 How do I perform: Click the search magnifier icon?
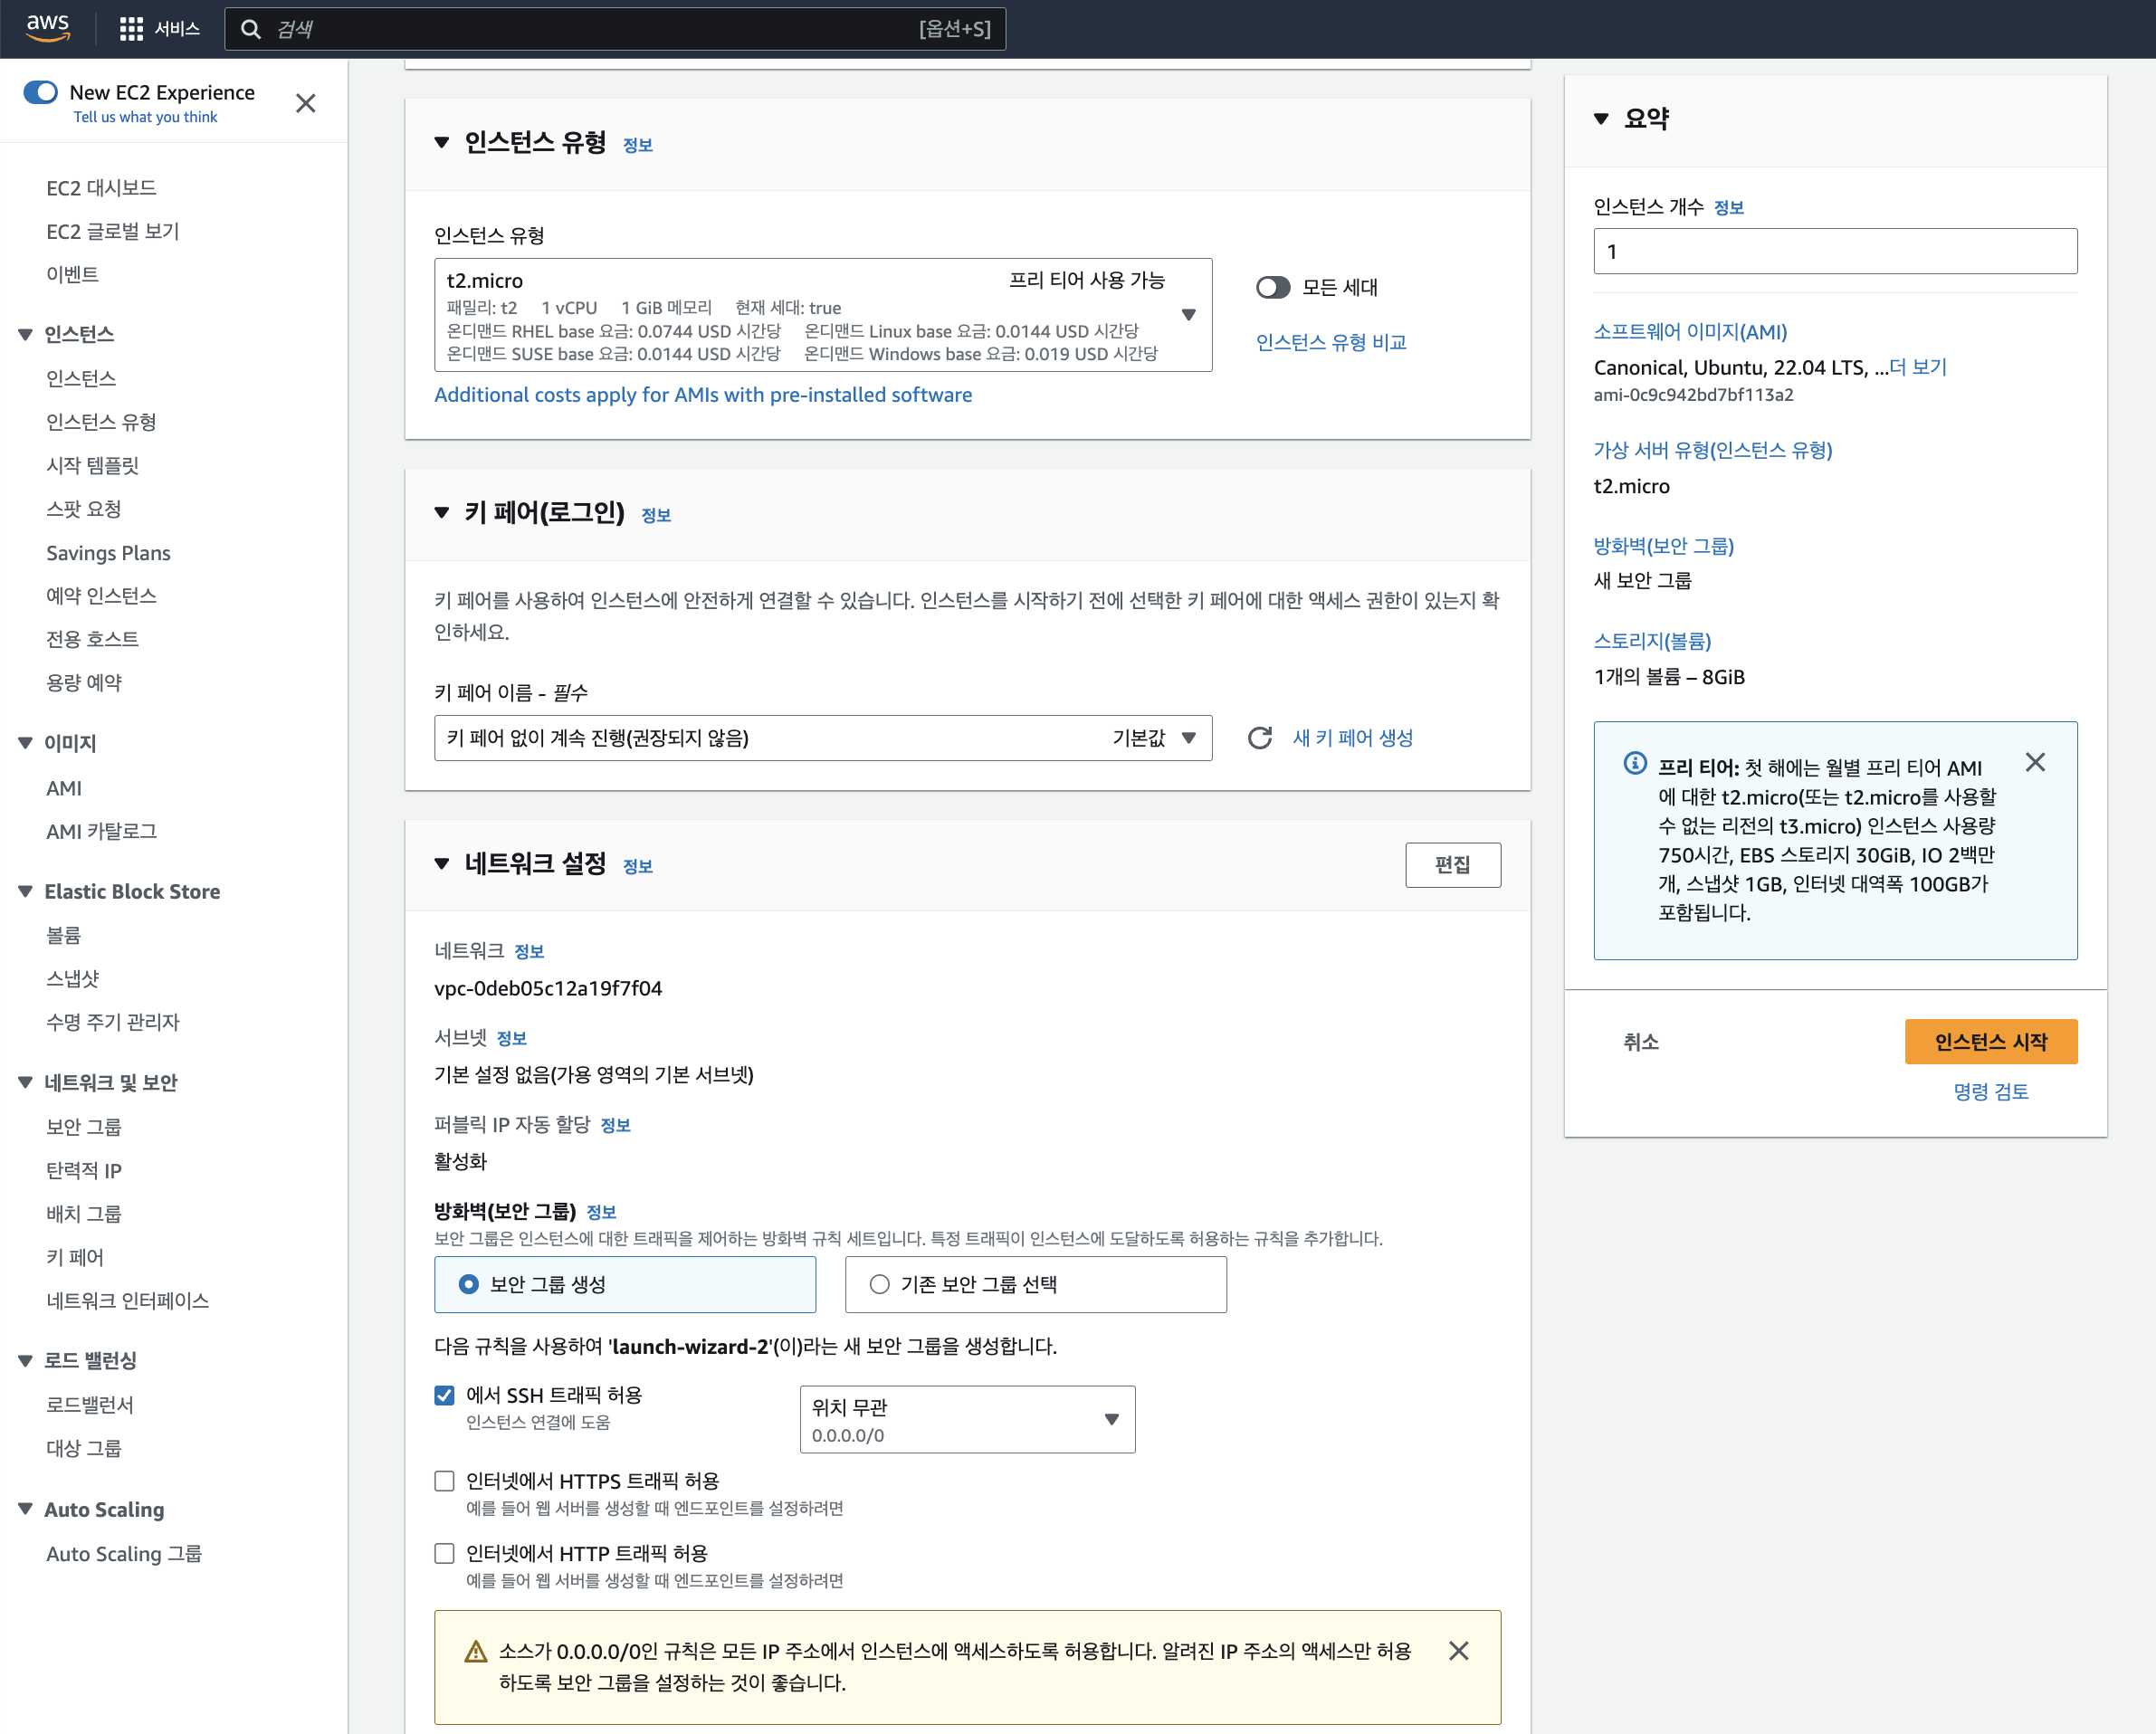point(251,29)
